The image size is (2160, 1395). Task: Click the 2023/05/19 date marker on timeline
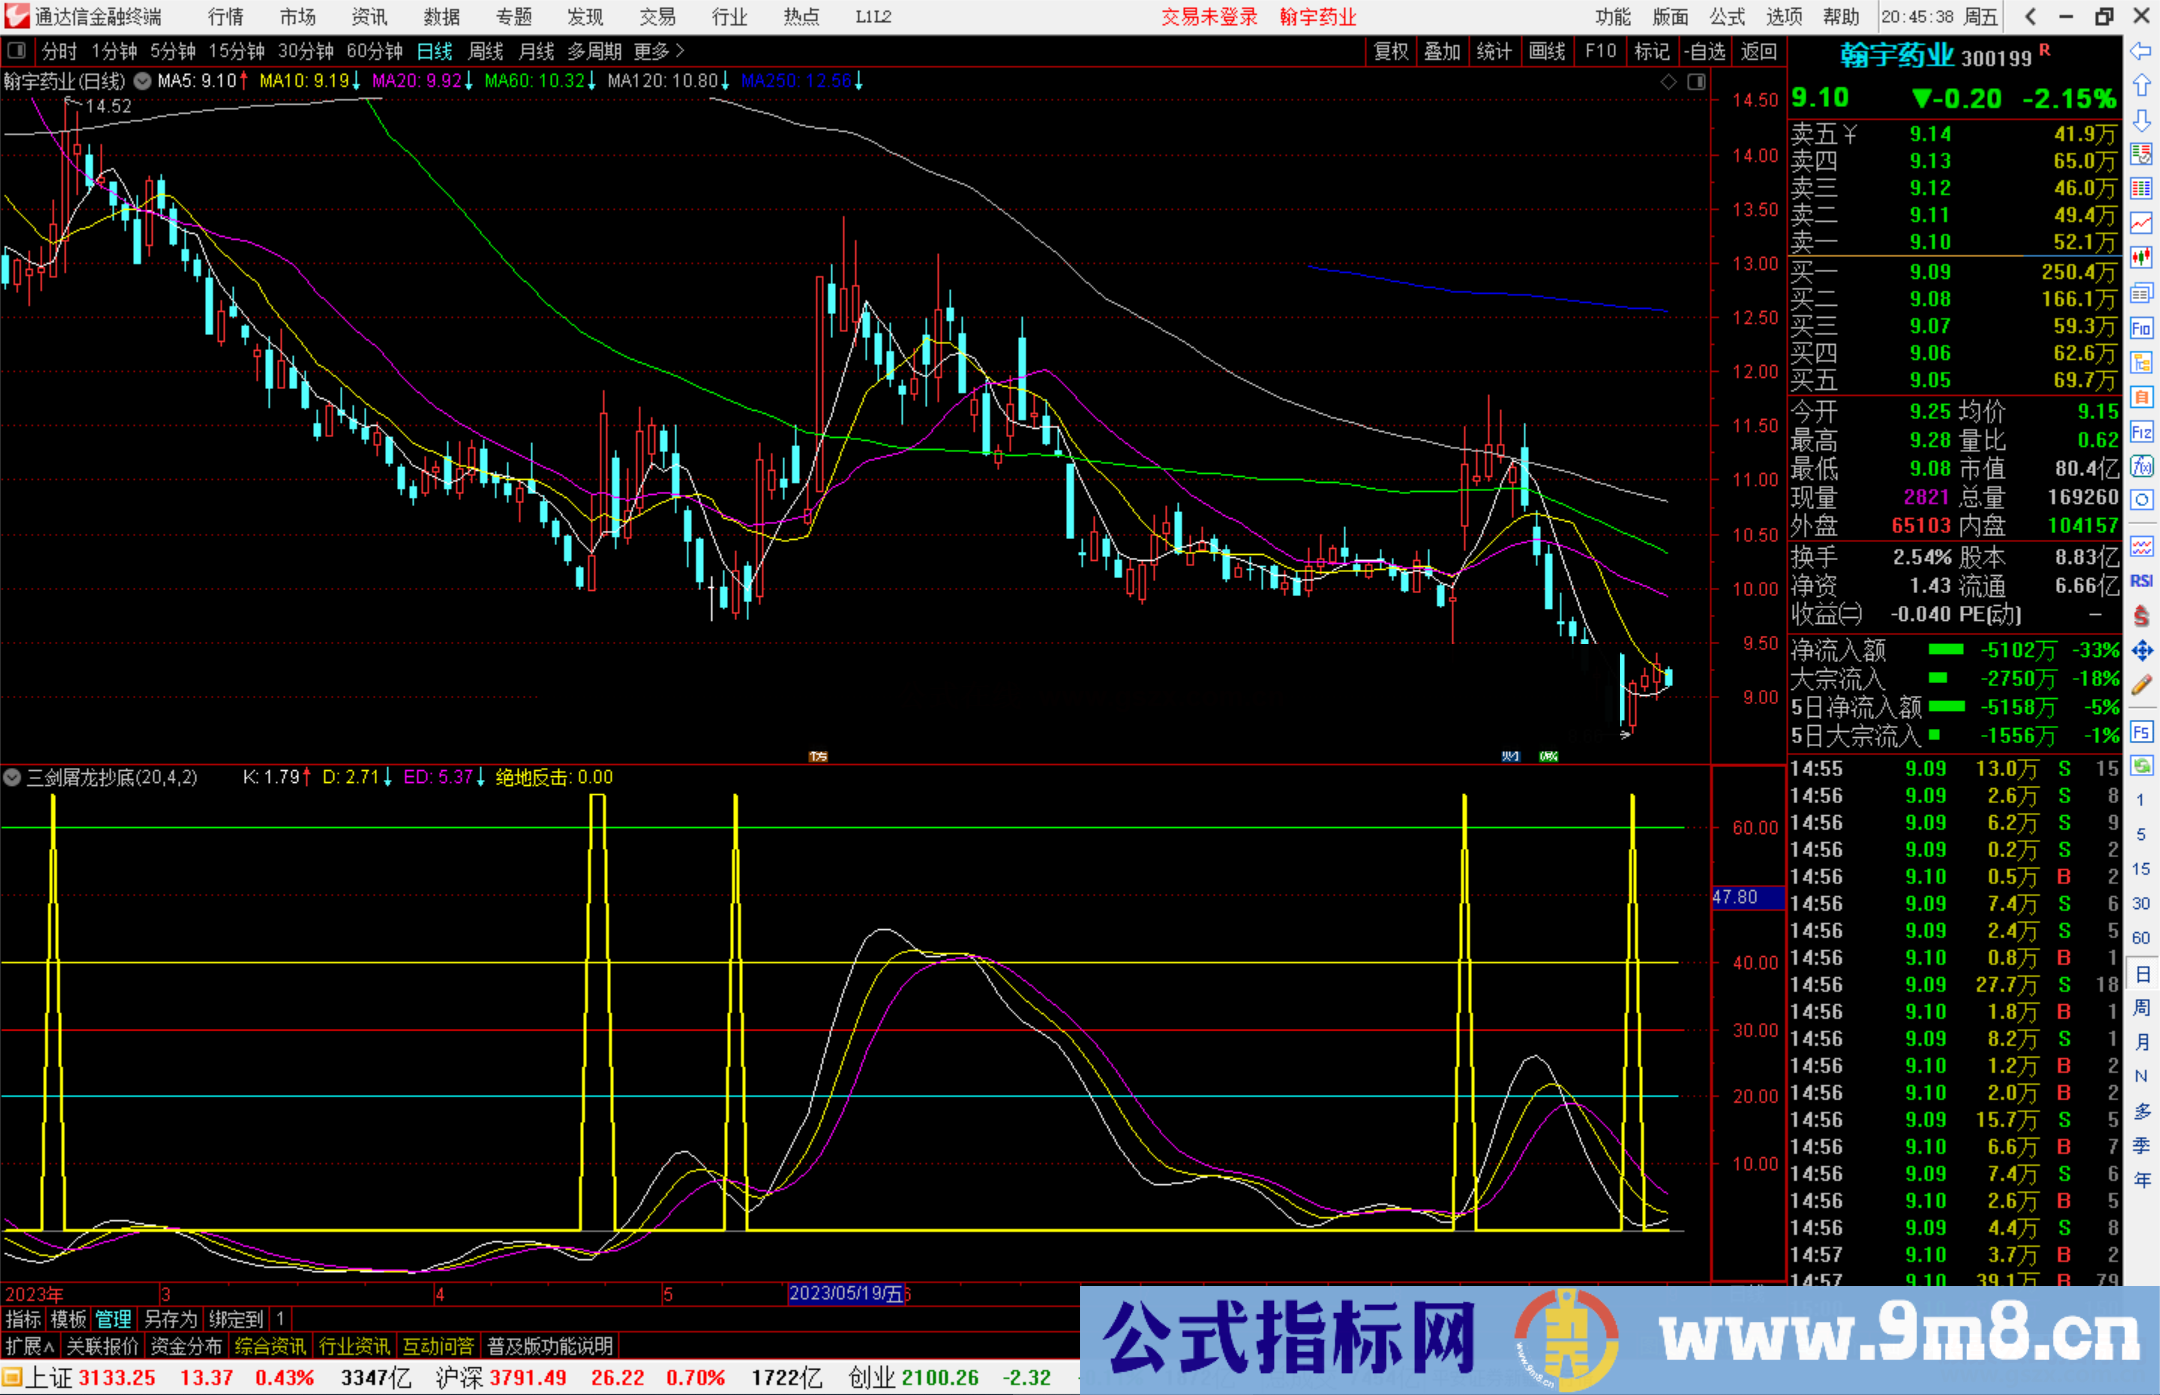click(847, 1294)
